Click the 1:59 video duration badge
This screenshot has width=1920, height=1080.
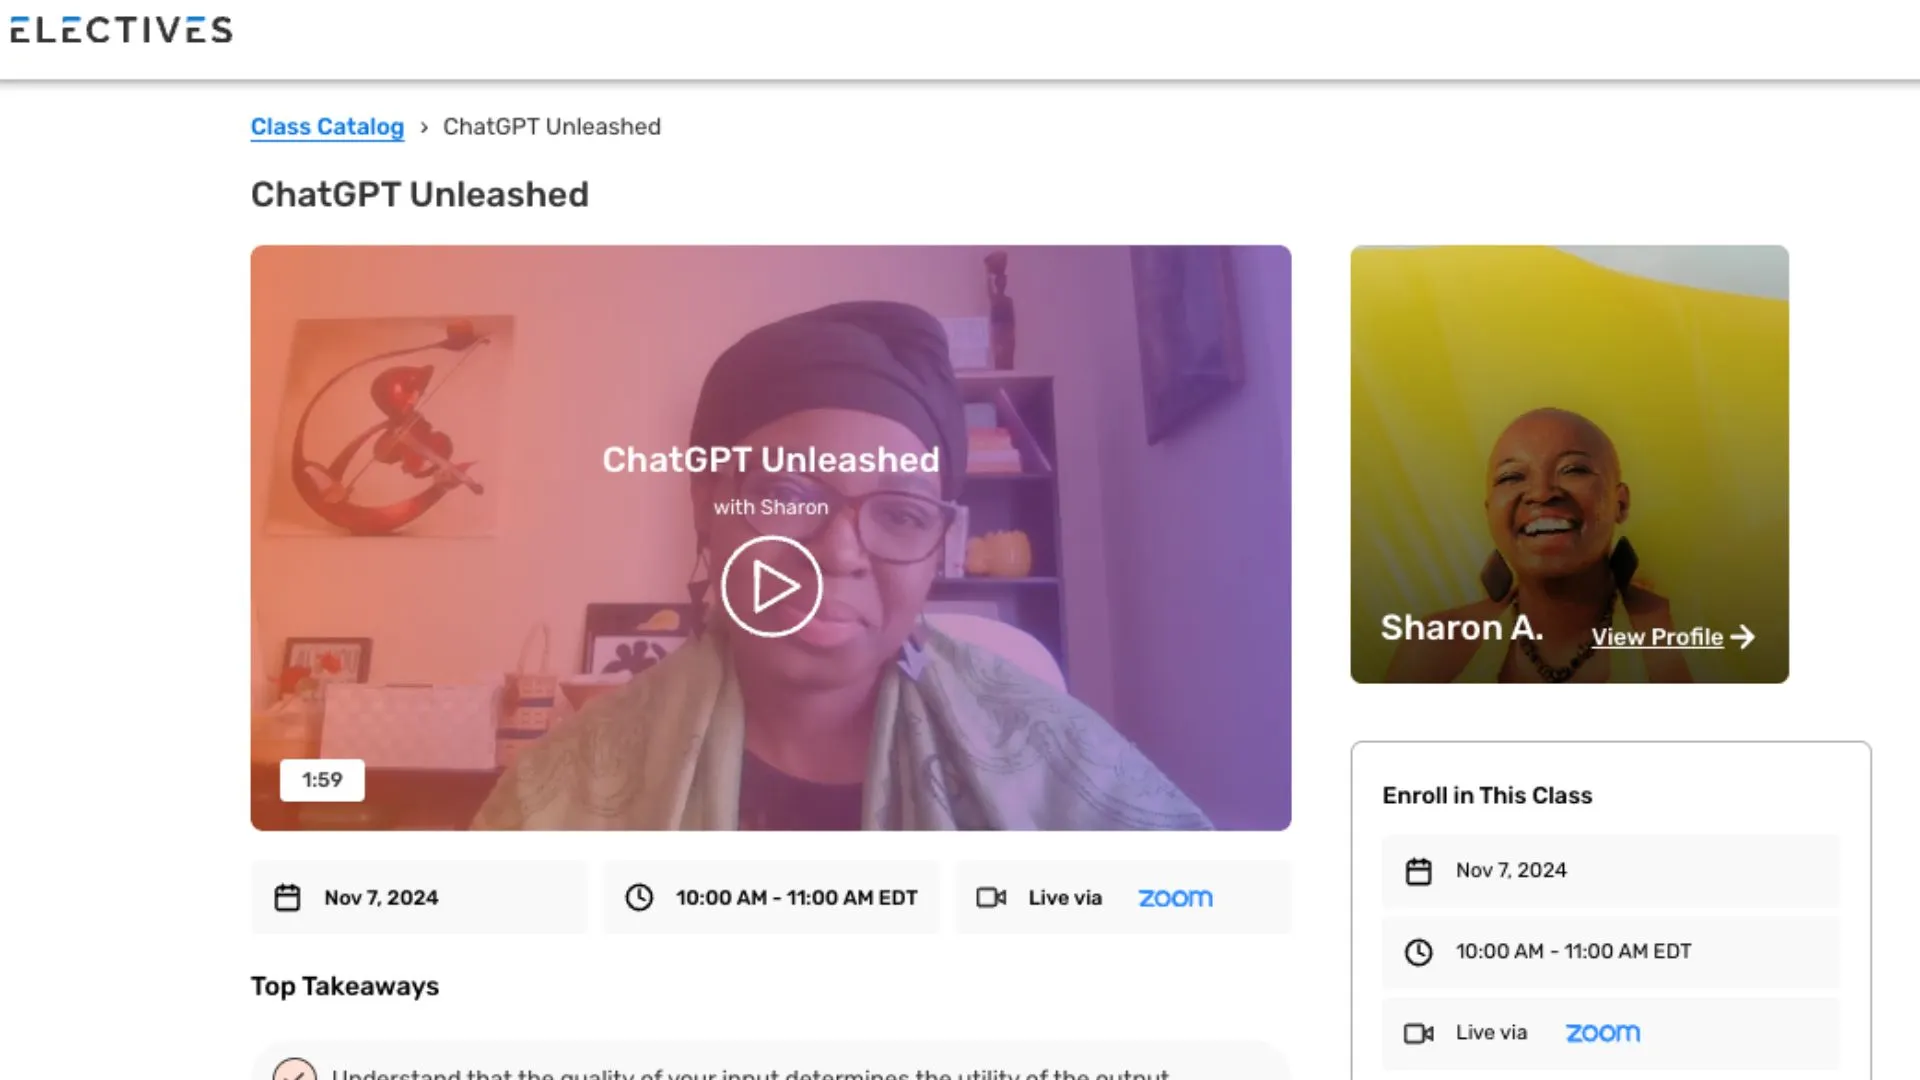click(322, 780)
